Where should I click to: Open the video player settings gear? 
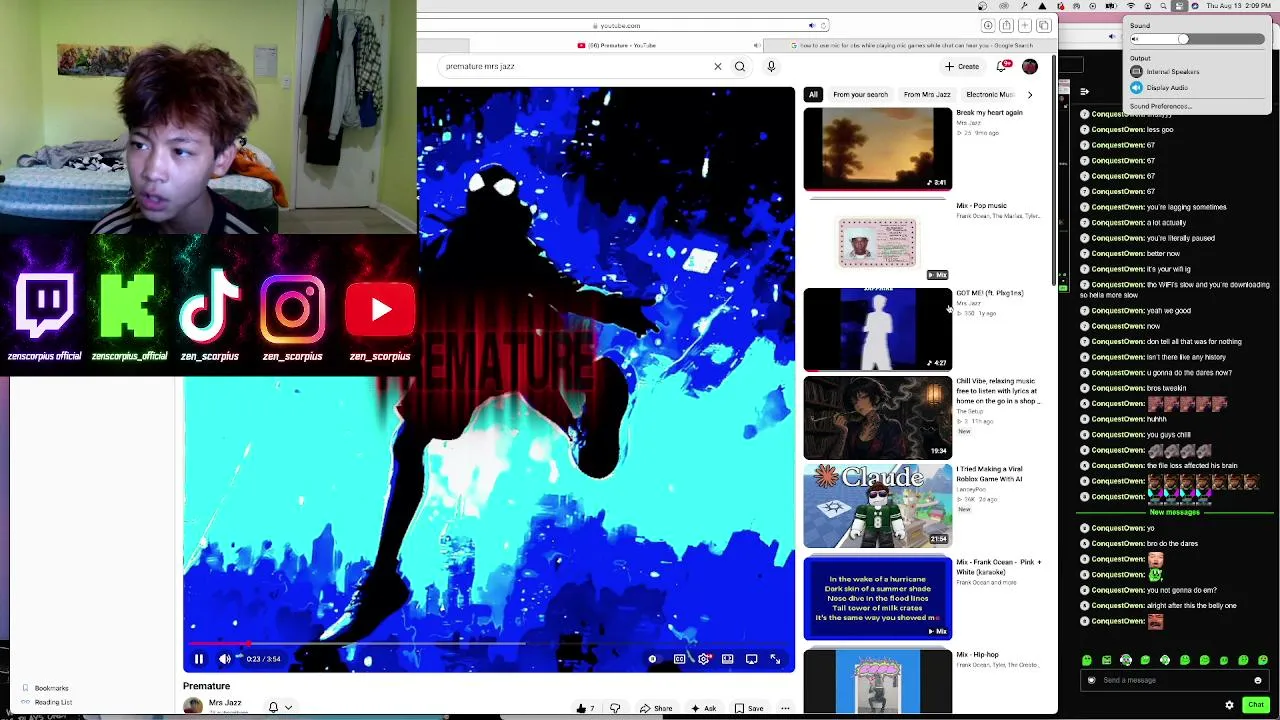tap(704, 659)
